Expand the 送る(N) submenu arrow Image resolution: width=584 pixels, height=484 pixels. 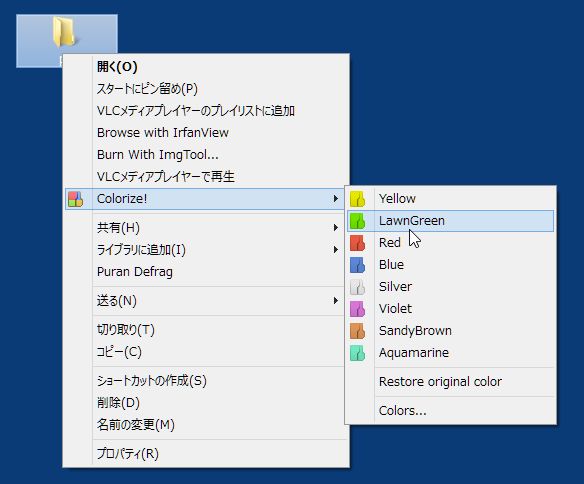tap(336, 300)
